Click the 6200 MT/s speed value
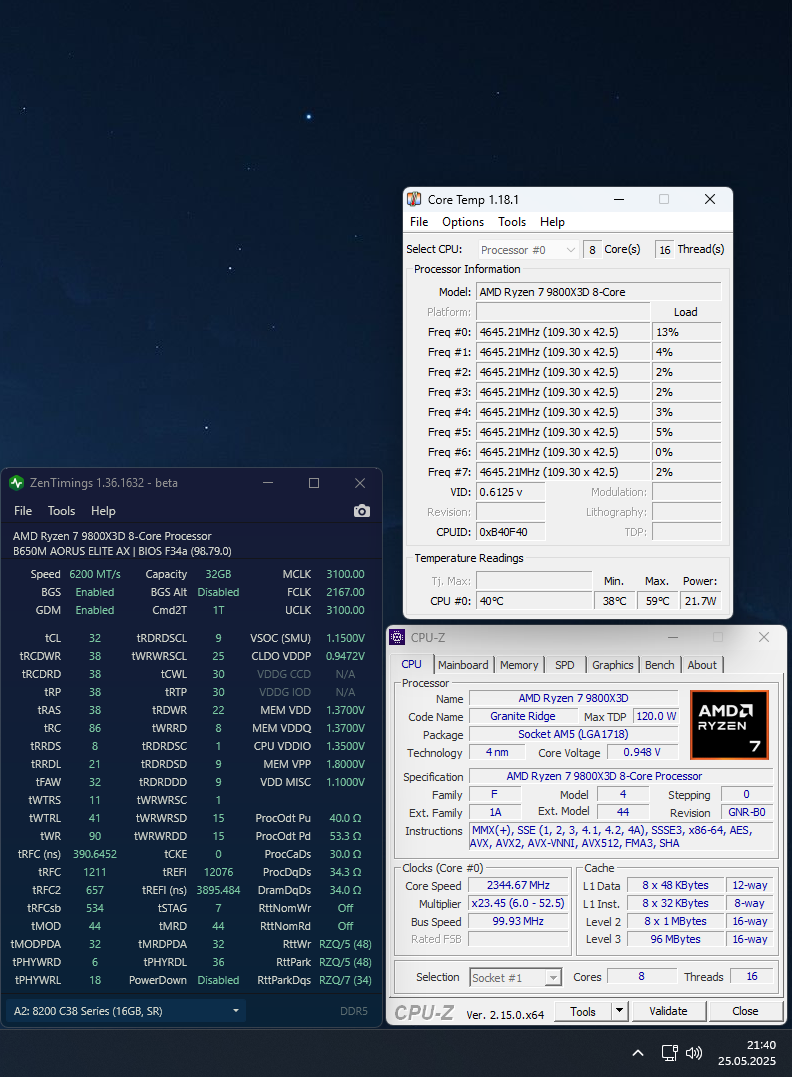The width and height of the screenshot is (792, 1077). pos(95,574)
